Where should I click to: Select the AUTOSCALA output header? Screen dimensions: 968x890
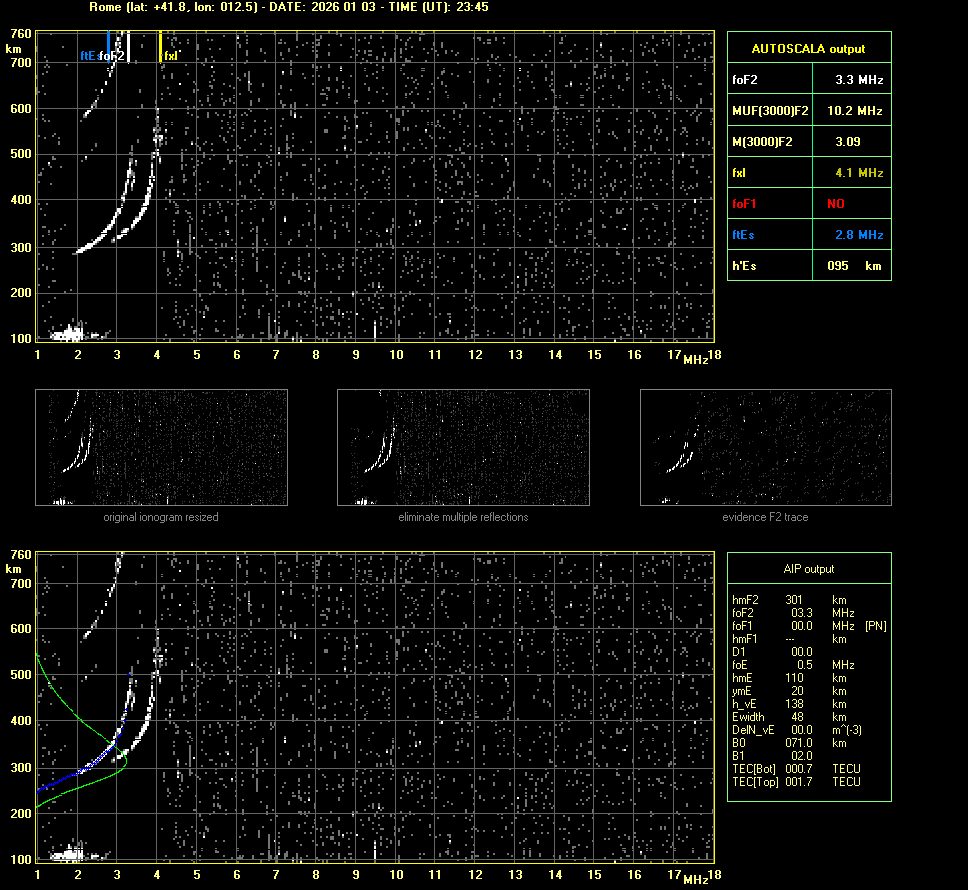pos(808,48)
